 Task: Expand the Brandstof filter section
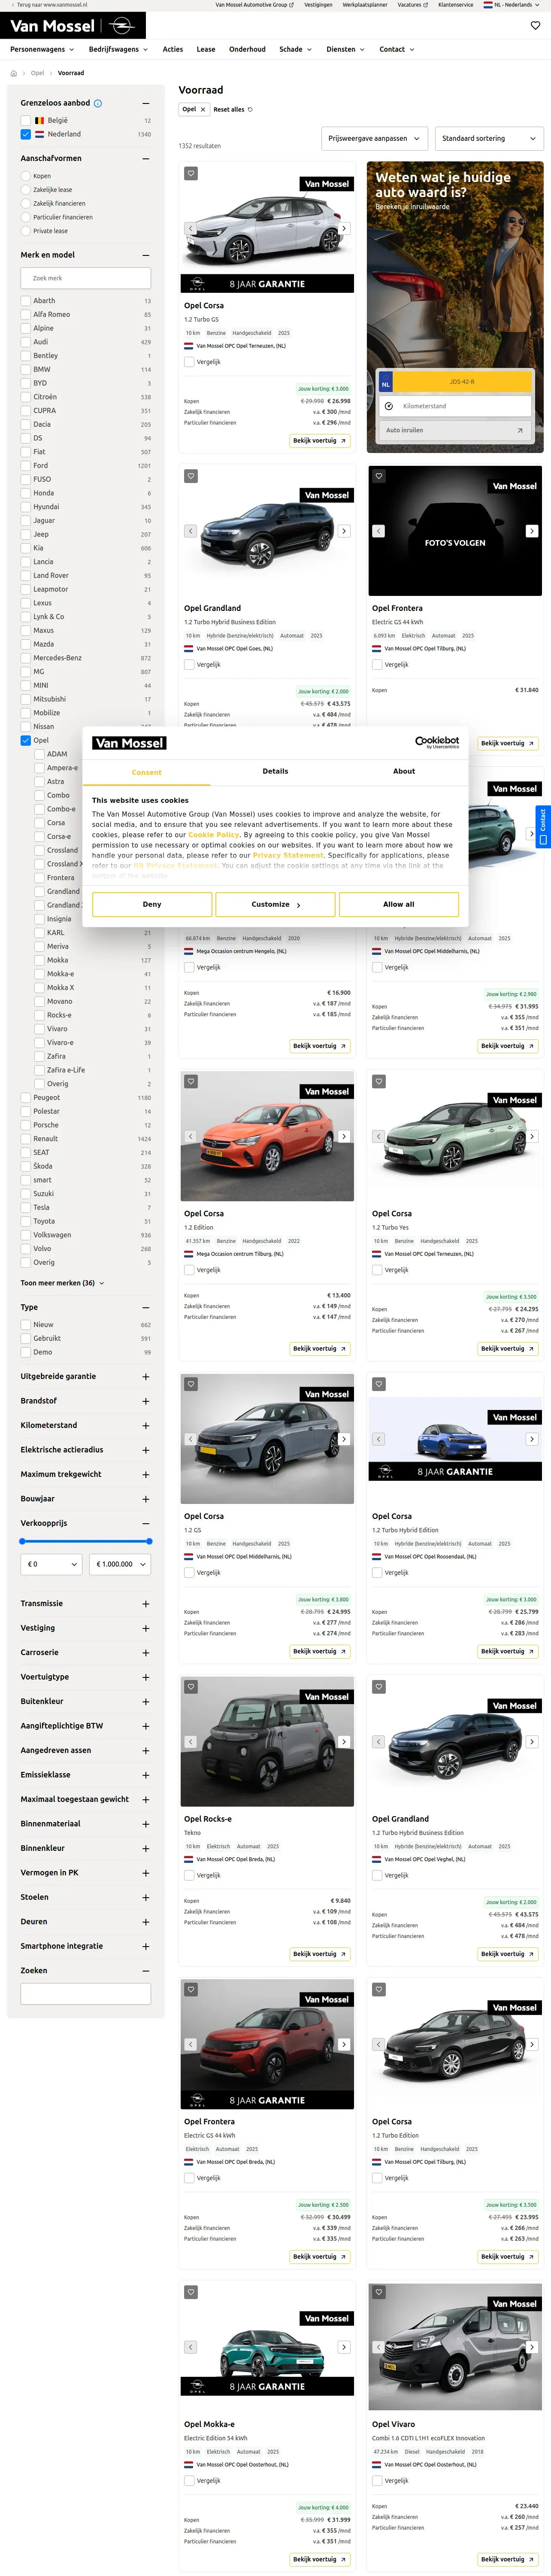coord(86,1401)
